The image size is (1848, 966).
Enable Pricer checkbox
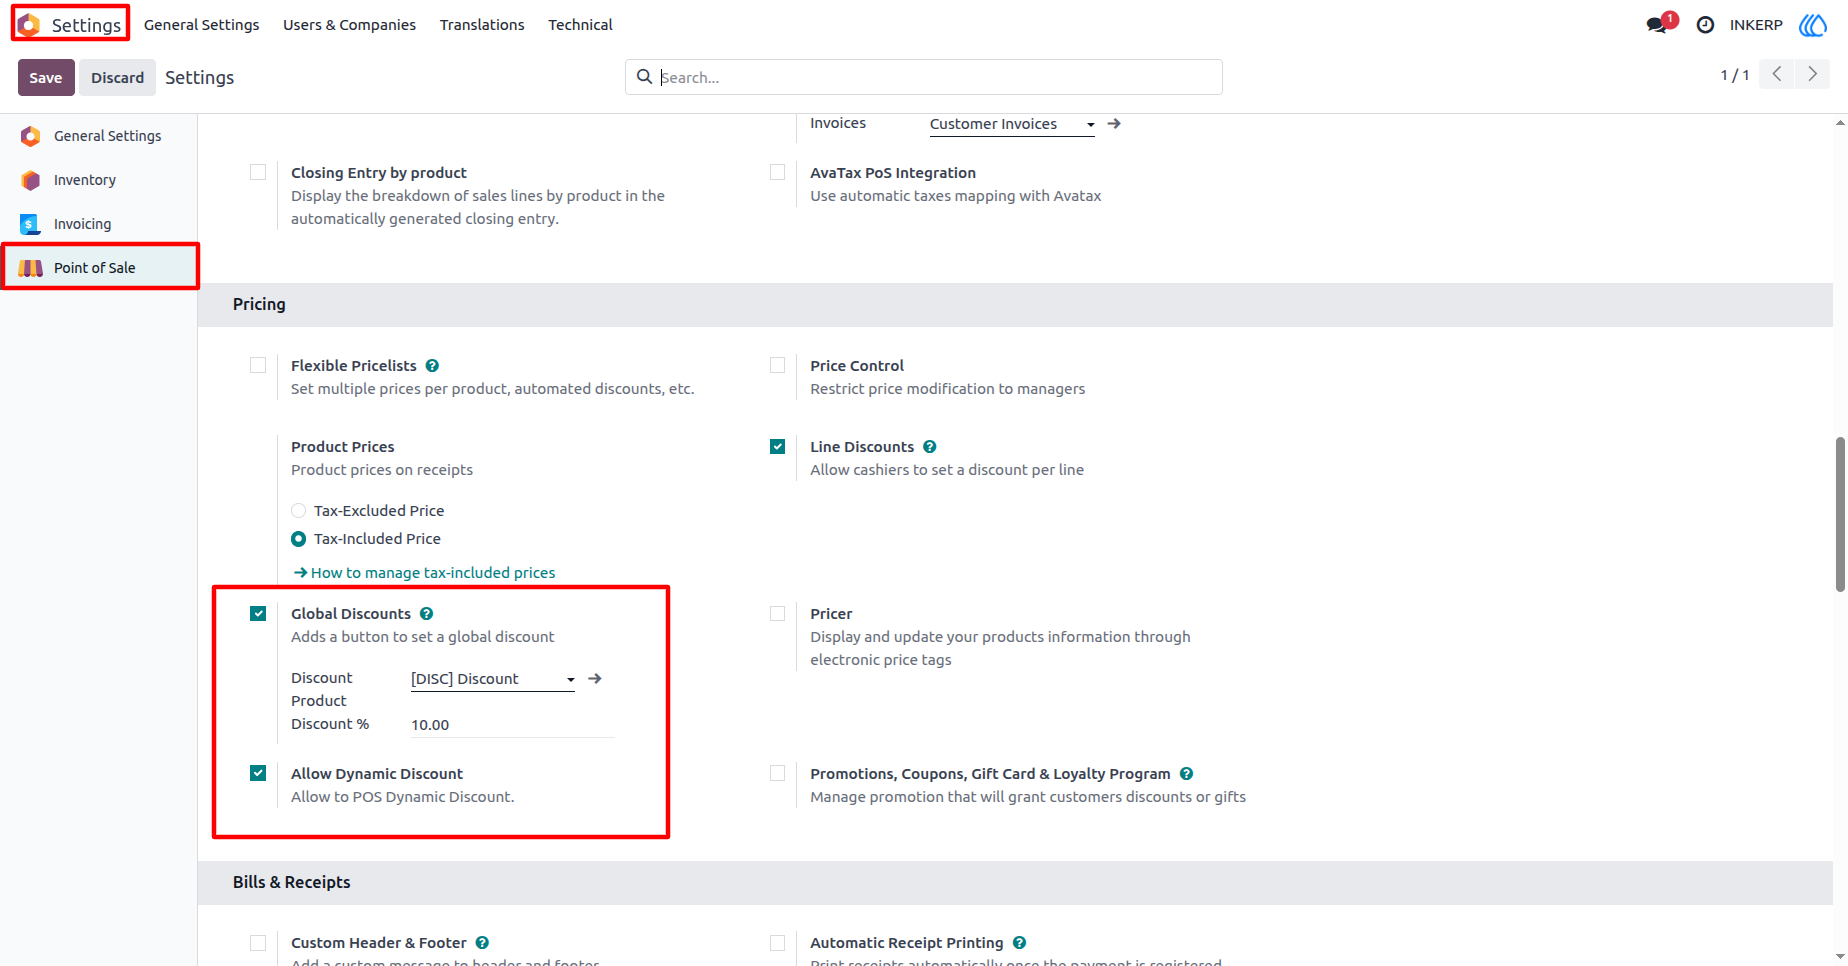point(777,613)
